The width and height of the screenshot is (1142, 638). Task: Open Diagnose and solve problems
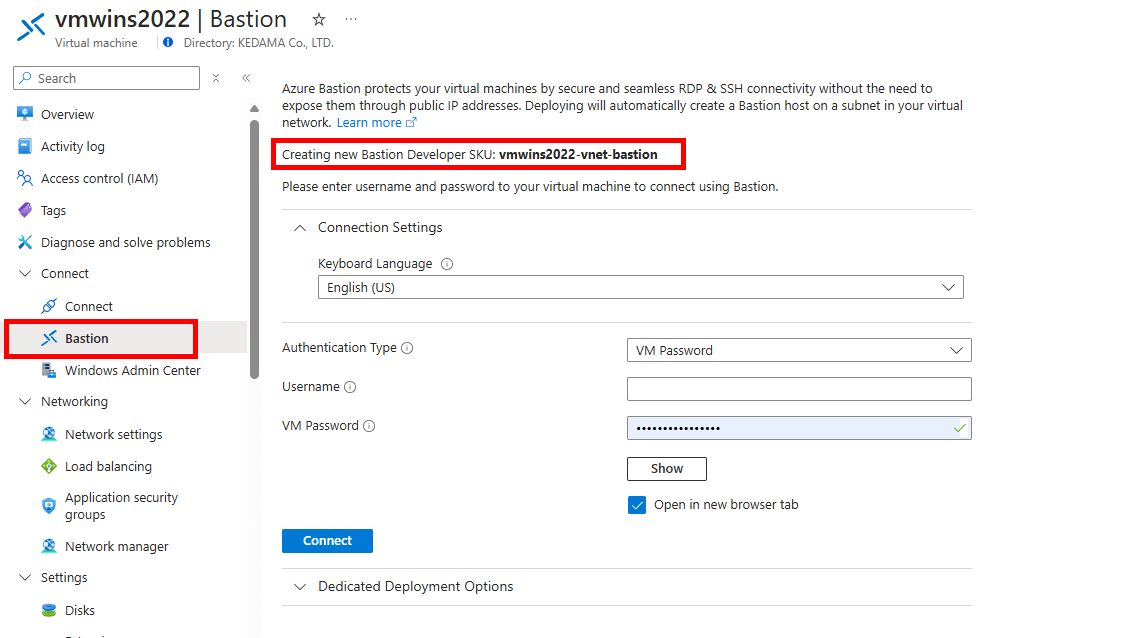125,243
